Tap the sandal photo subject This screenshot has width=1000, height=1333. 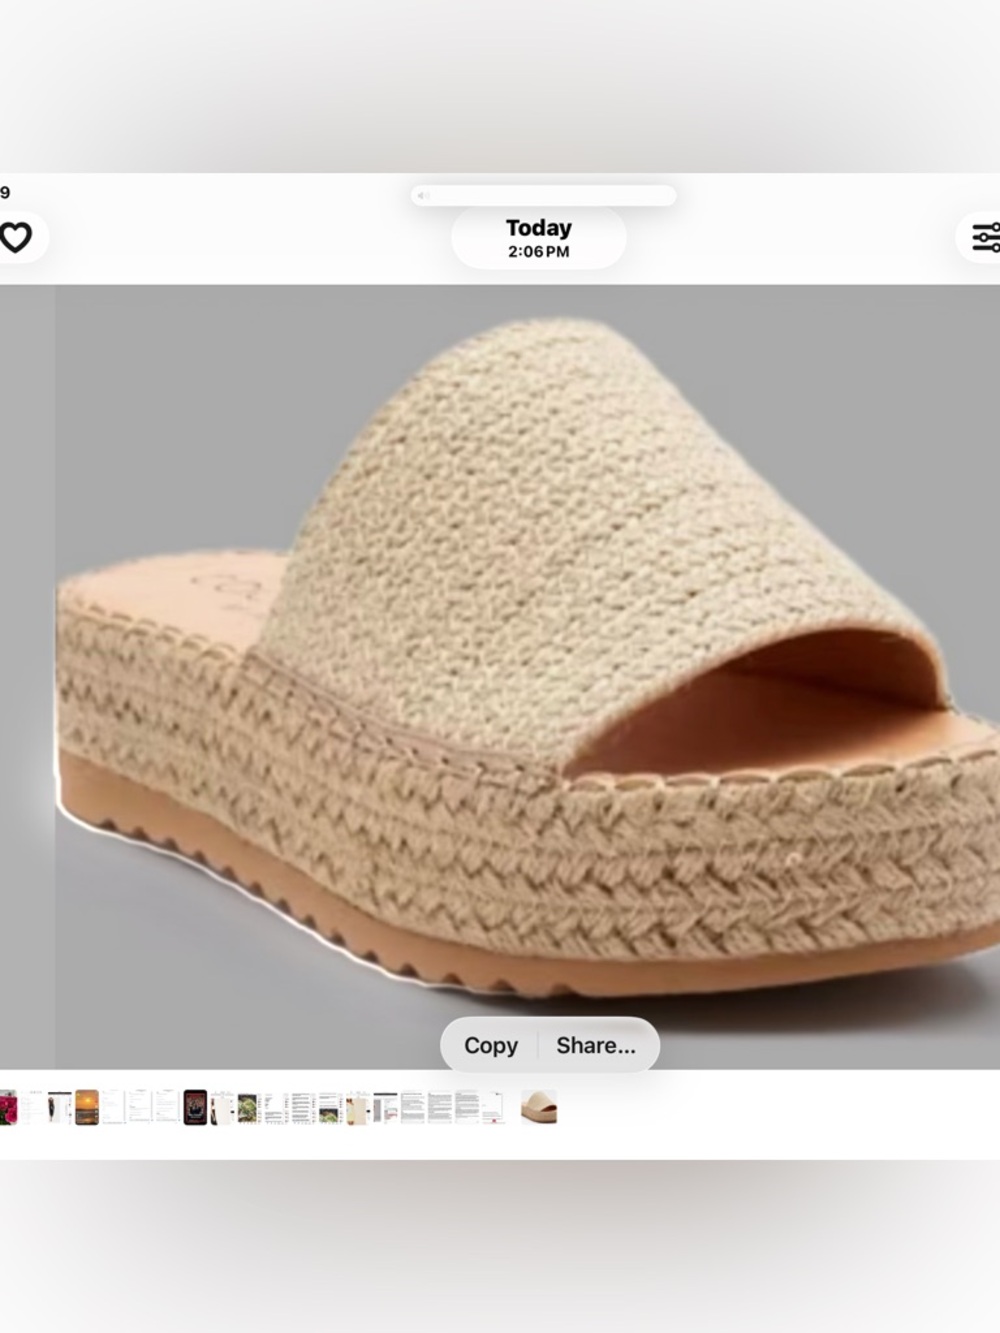(527, 657)
